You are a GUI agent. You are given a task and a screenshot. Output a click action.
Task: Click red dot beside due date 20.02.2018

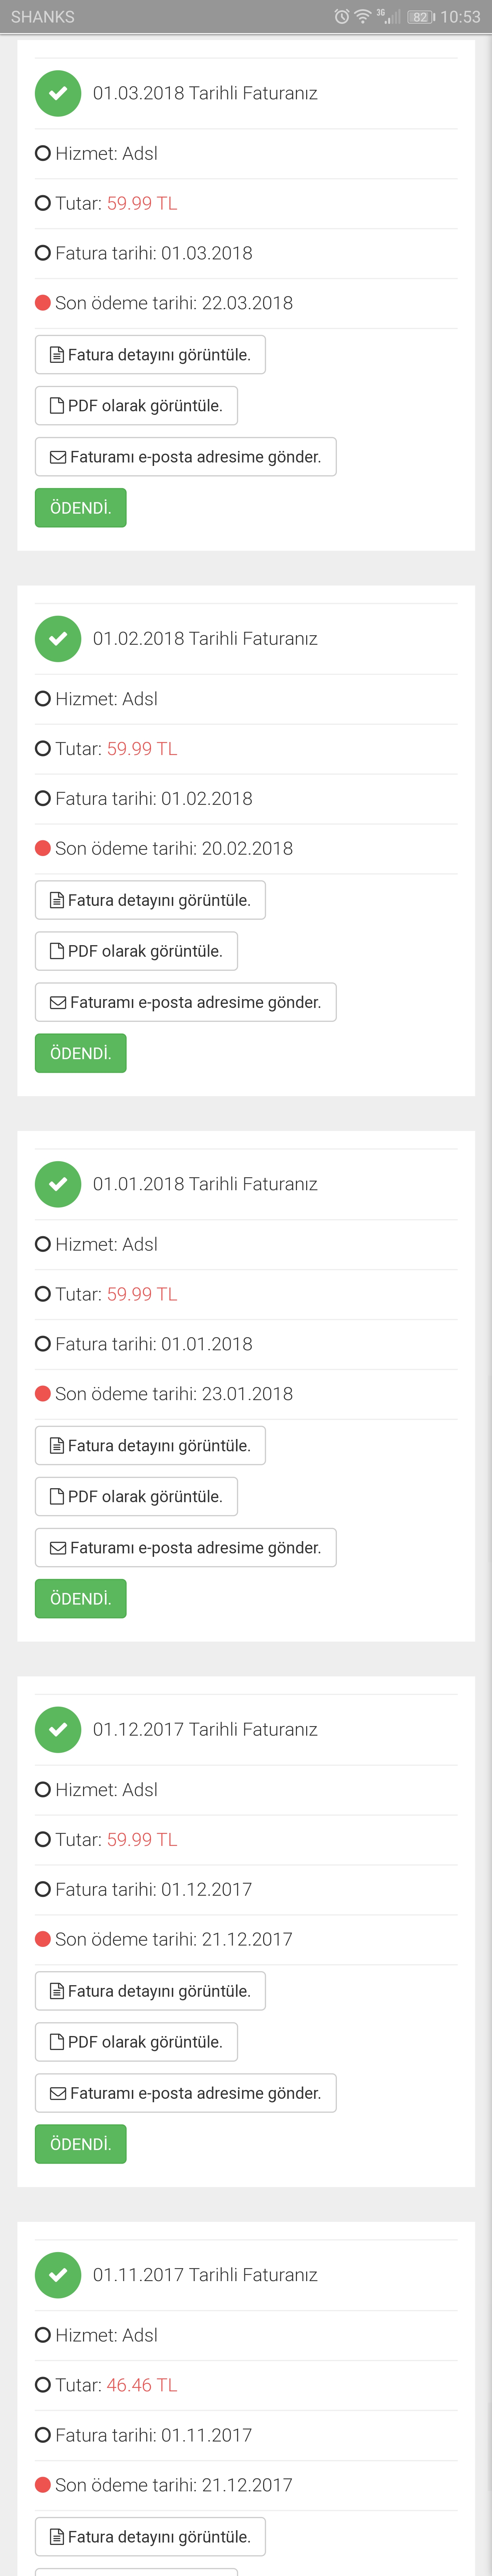[43, 848]
